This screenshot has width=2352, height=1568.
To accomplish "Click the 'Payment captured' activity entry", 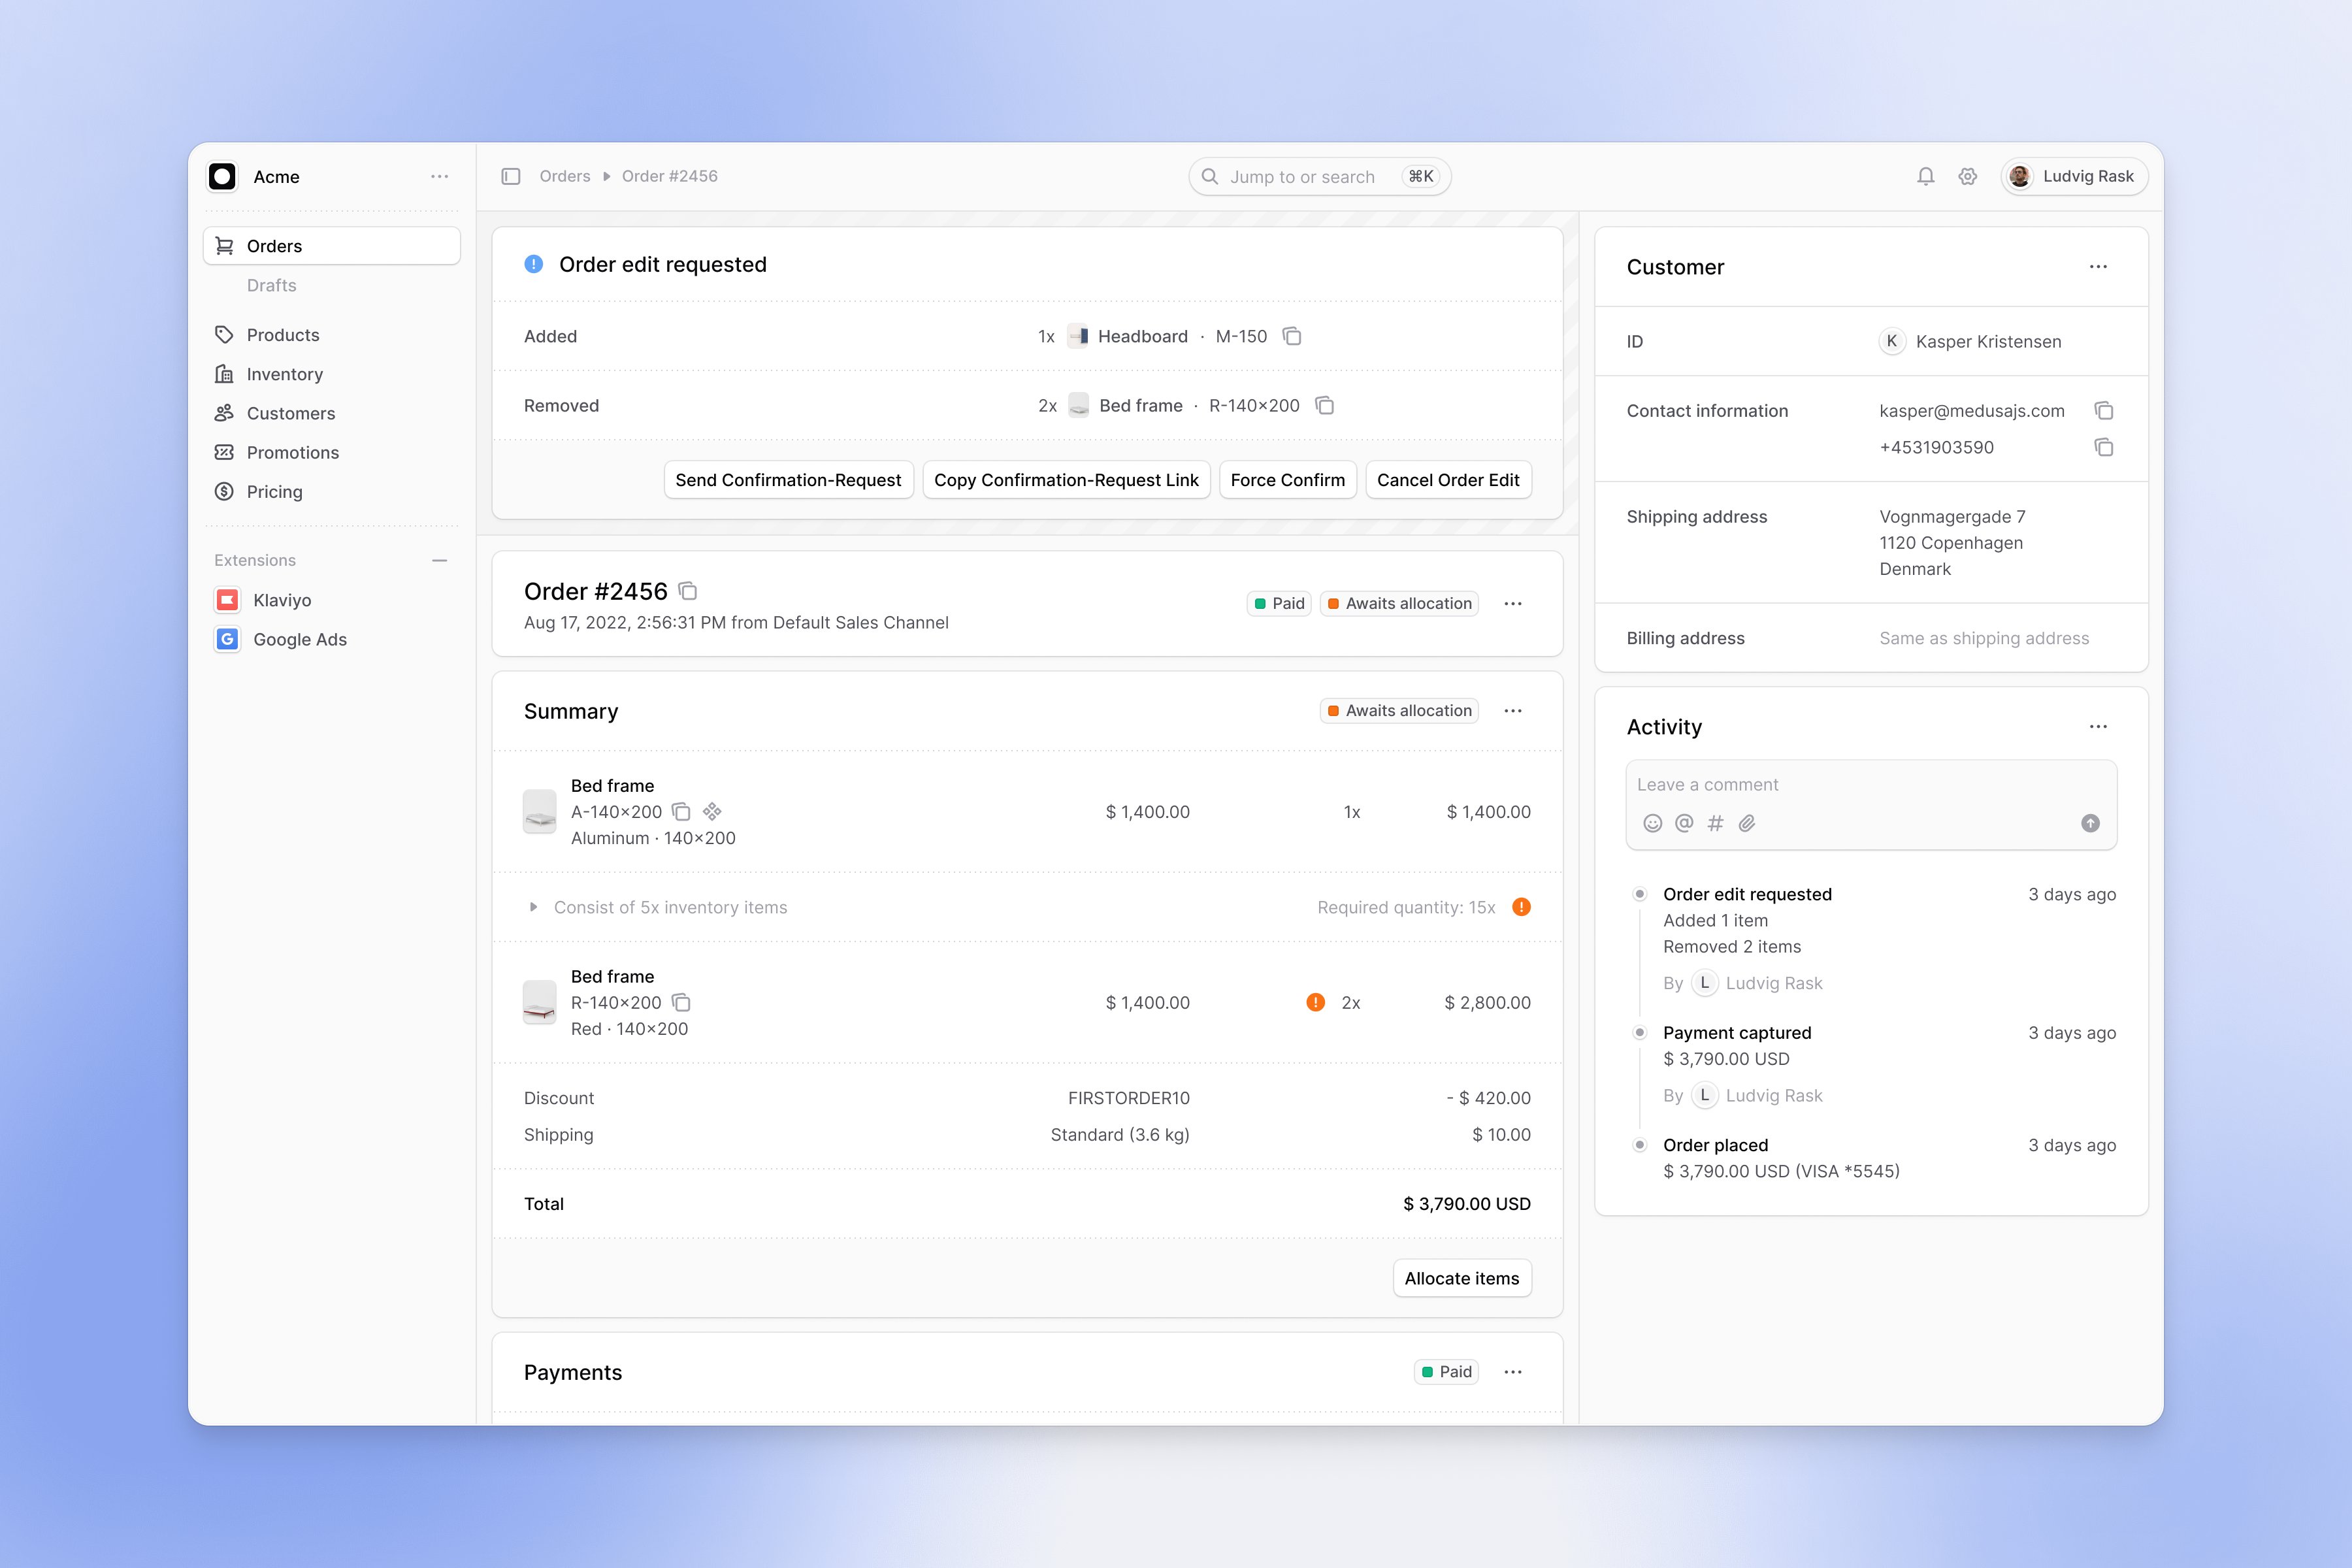I will [x=1737, y=1033].
